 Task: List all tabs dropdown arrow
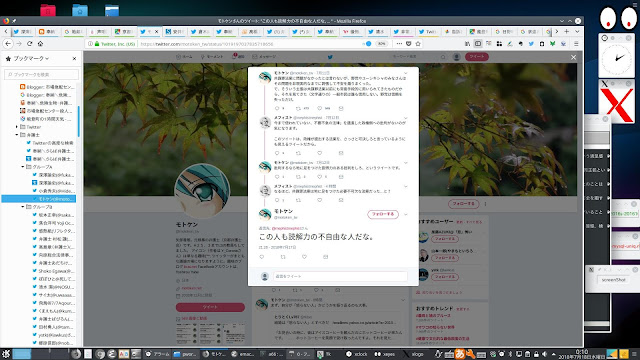577,31
